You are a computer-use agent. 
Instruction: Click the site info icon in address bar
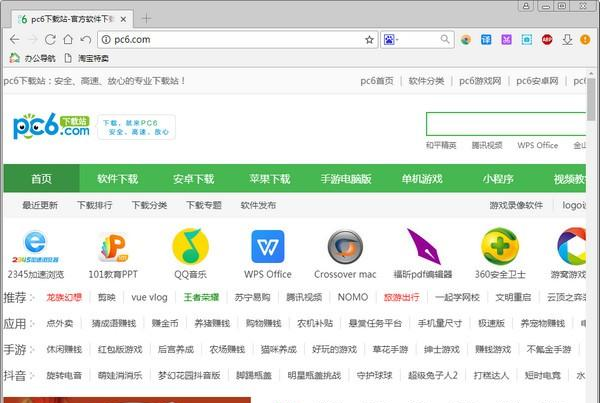click(x=106, y=39)
